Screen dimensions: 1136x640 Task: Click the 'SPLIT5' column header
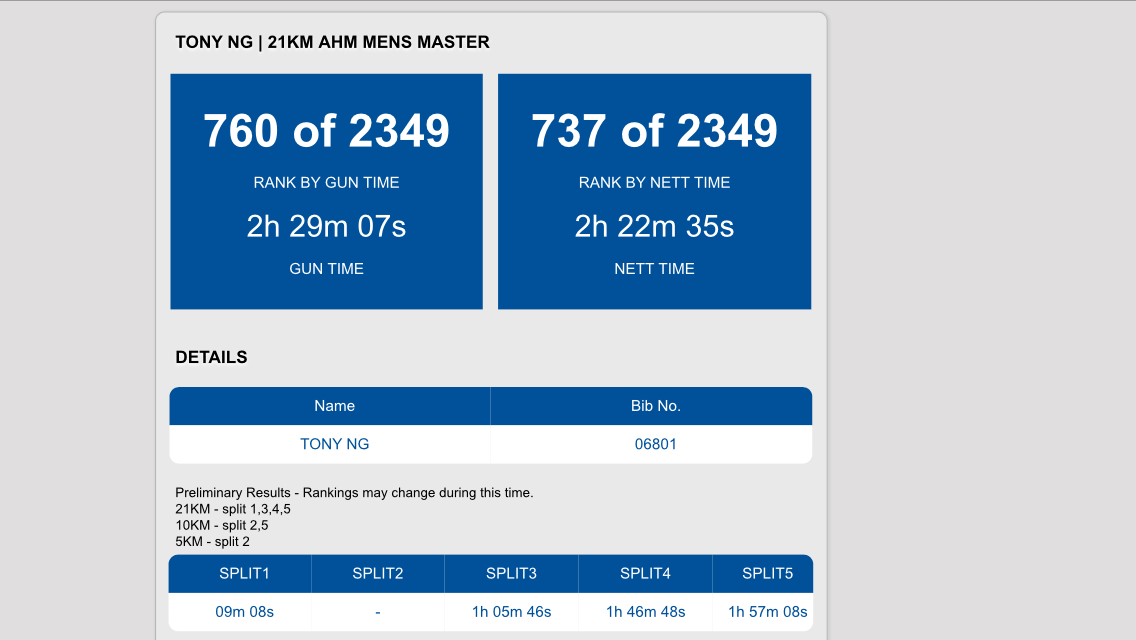(763, 574)
